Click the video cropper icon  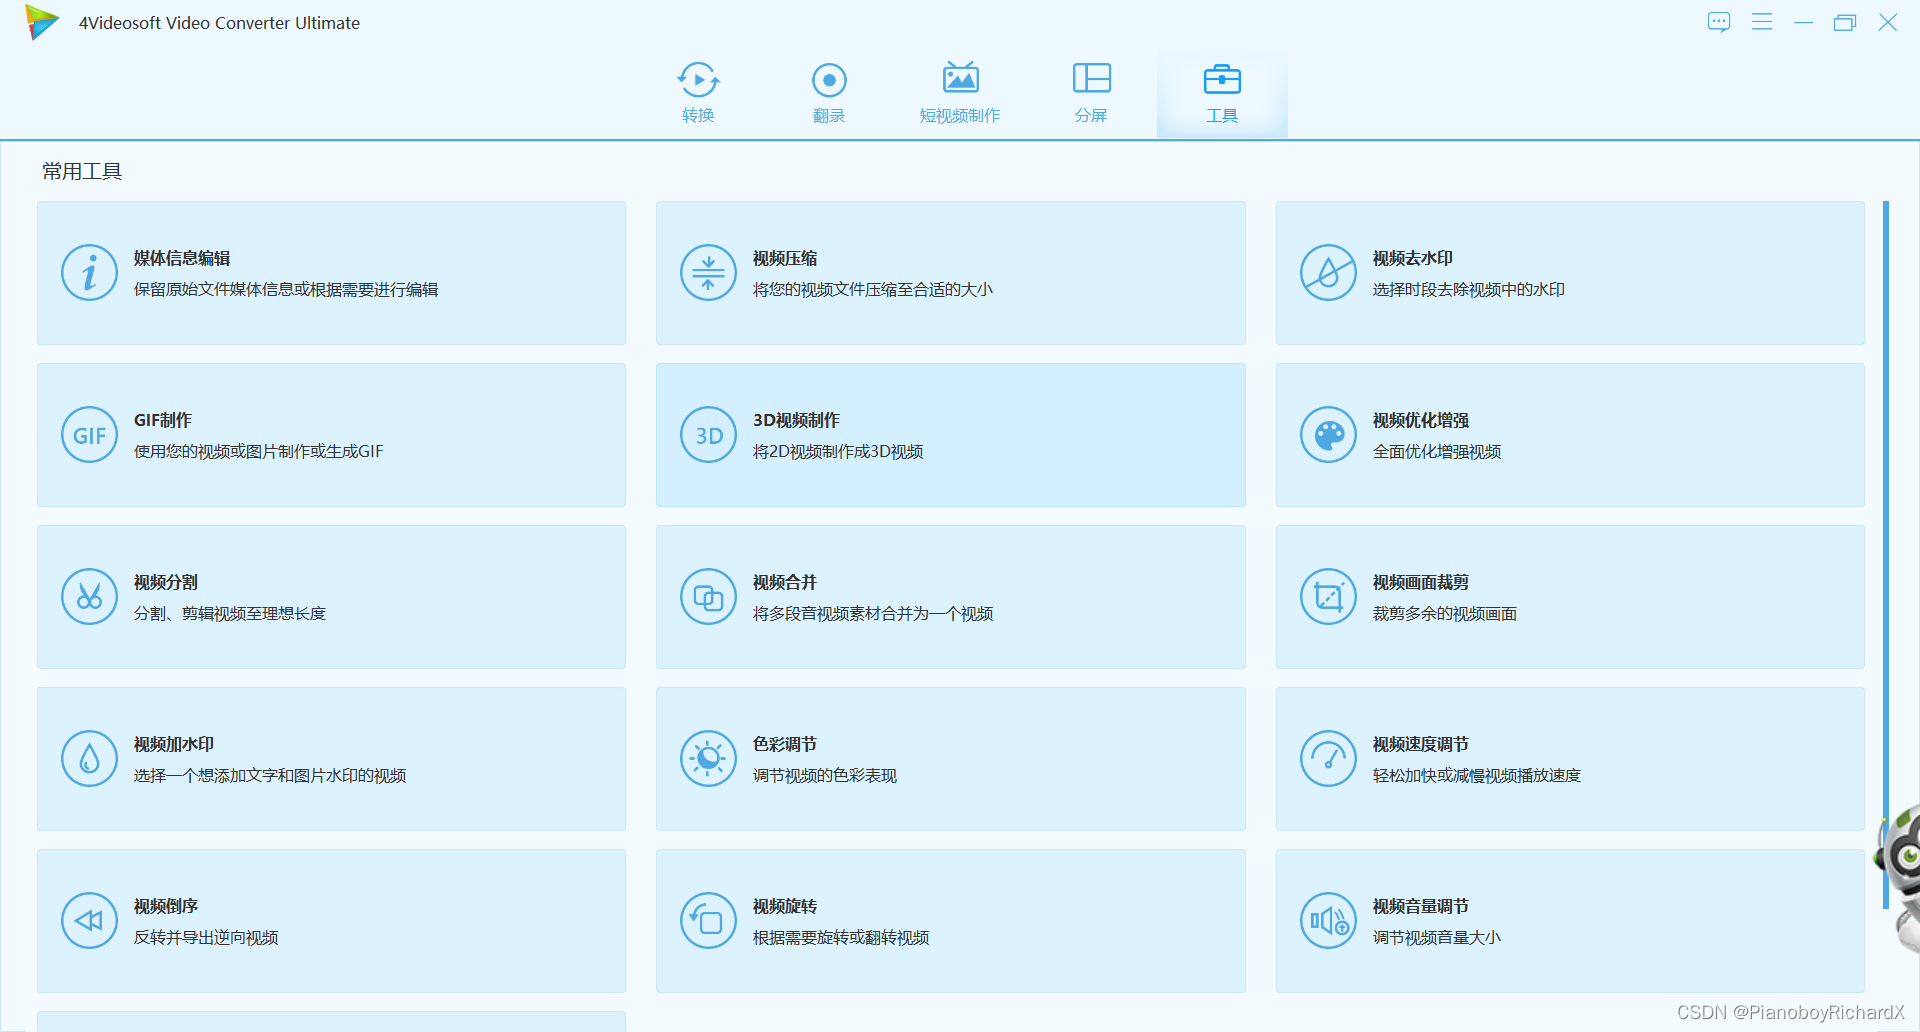click(x=1328, y=597)
